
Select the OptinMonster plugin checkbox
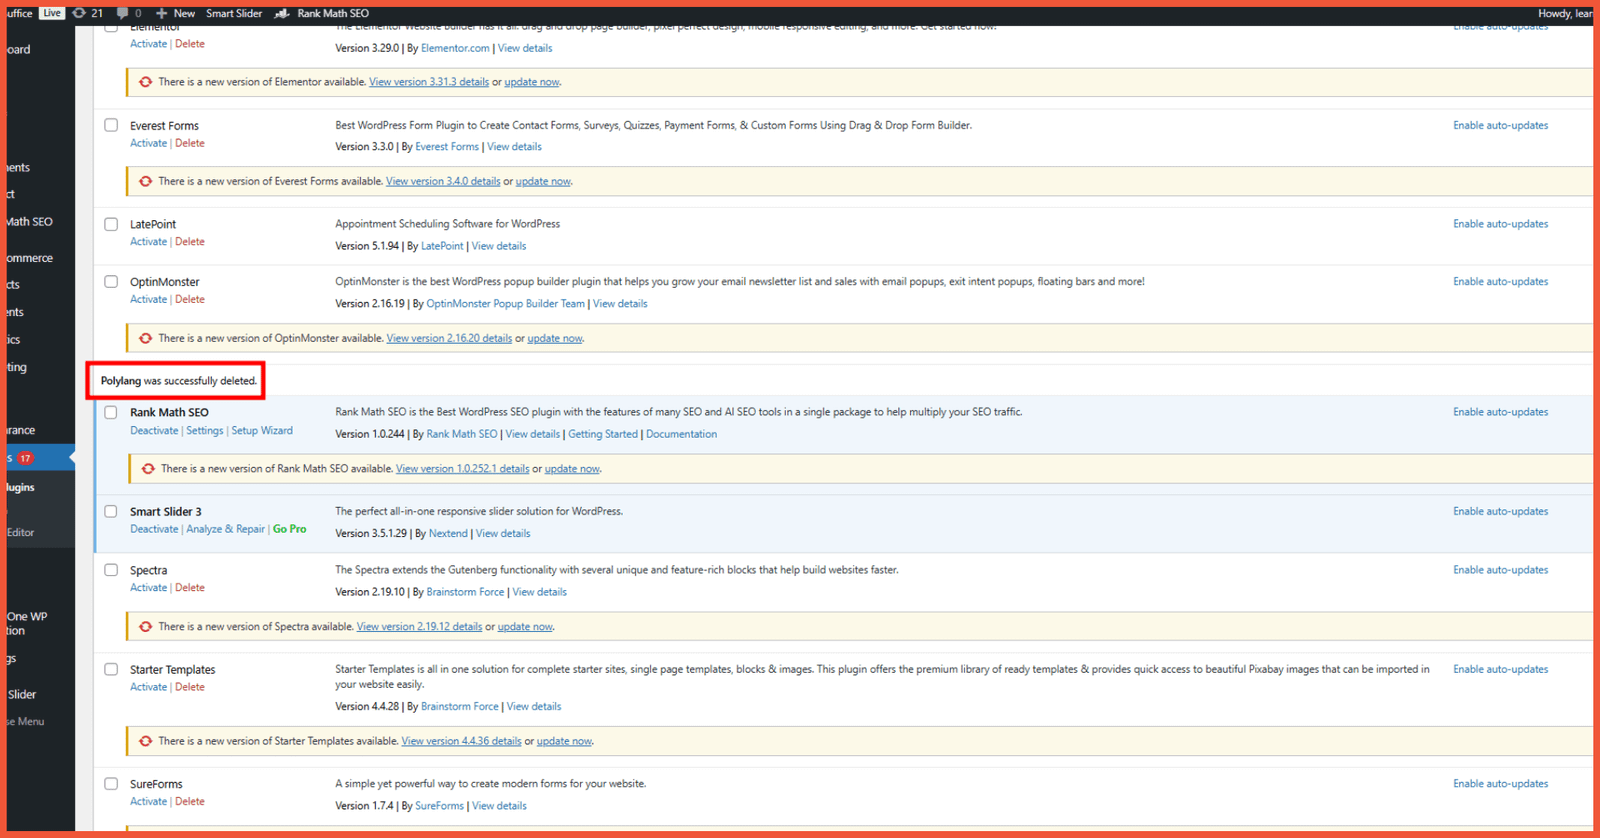(111, 281)
